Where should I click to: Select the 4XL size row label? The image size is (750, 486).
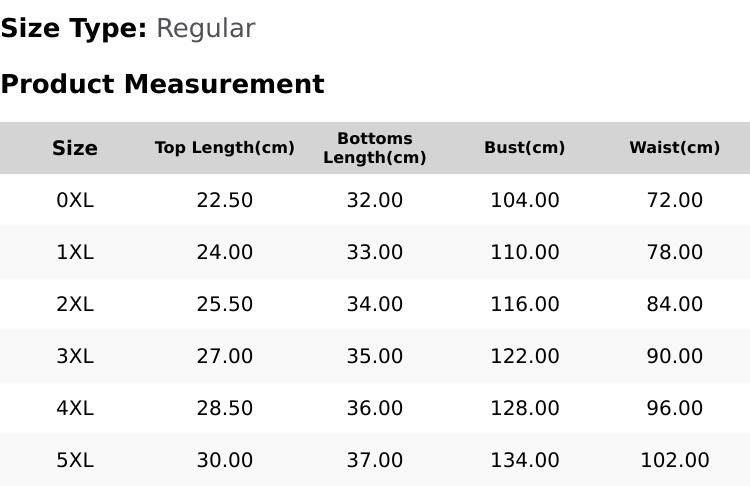coord(75,409)
